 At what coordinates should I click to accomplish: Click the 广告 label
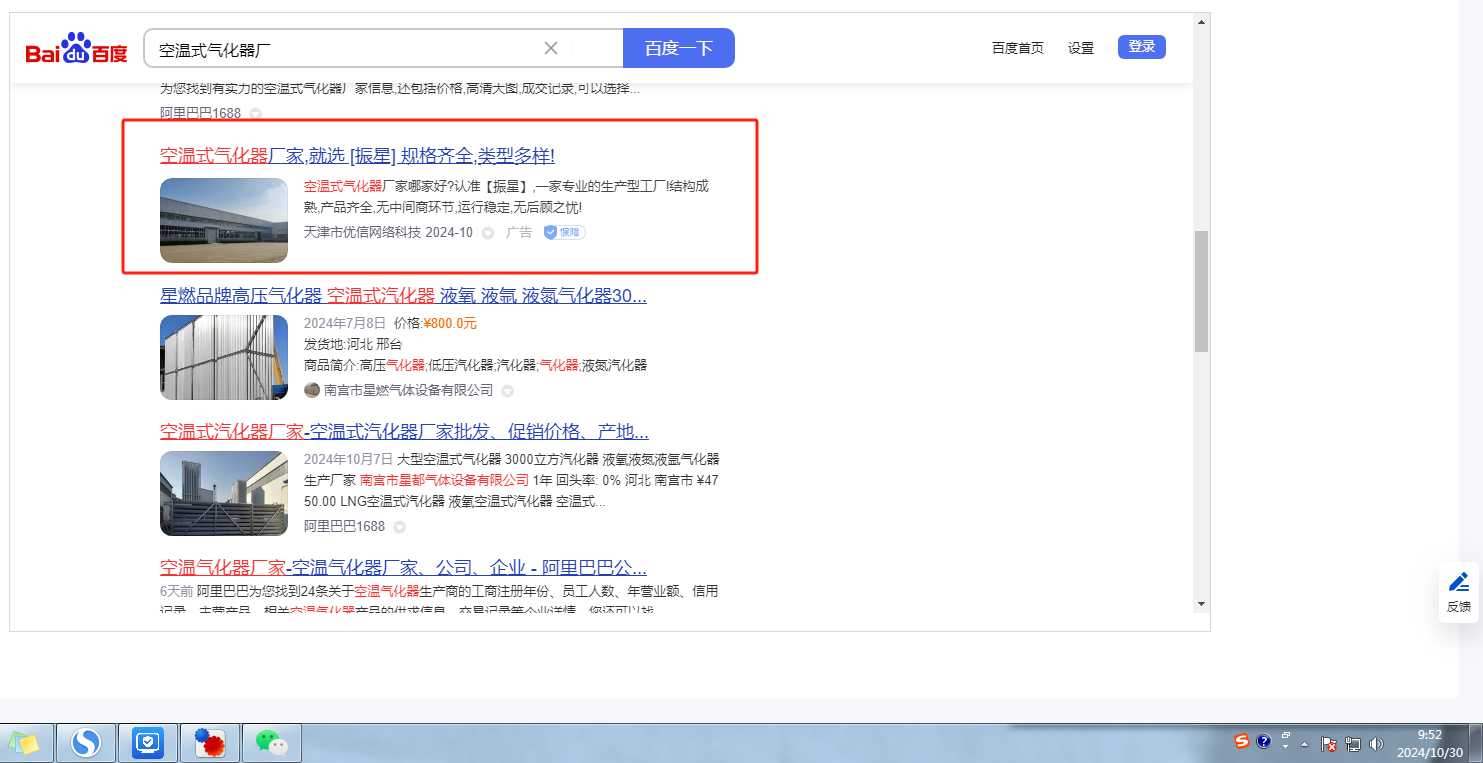(x=519, y=232)
